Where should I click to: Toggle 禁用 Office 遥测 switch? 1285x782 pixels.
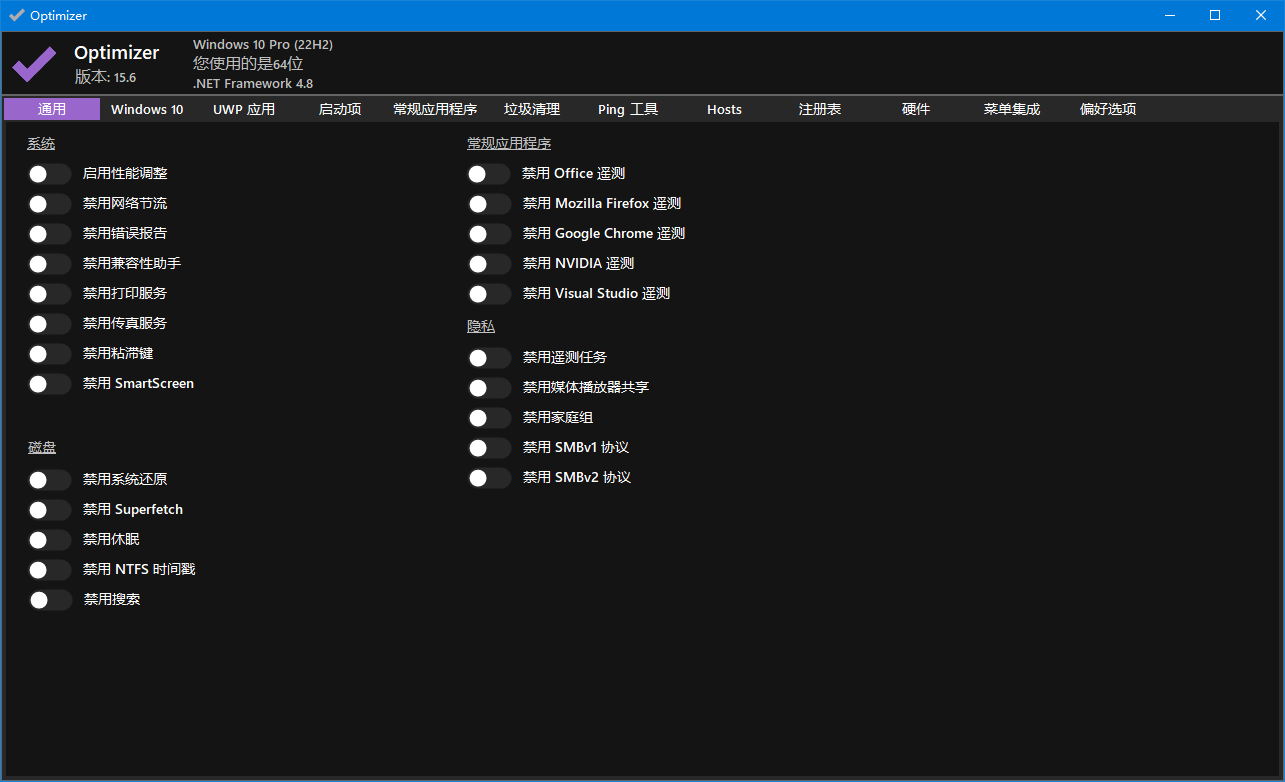coord(489,174)
